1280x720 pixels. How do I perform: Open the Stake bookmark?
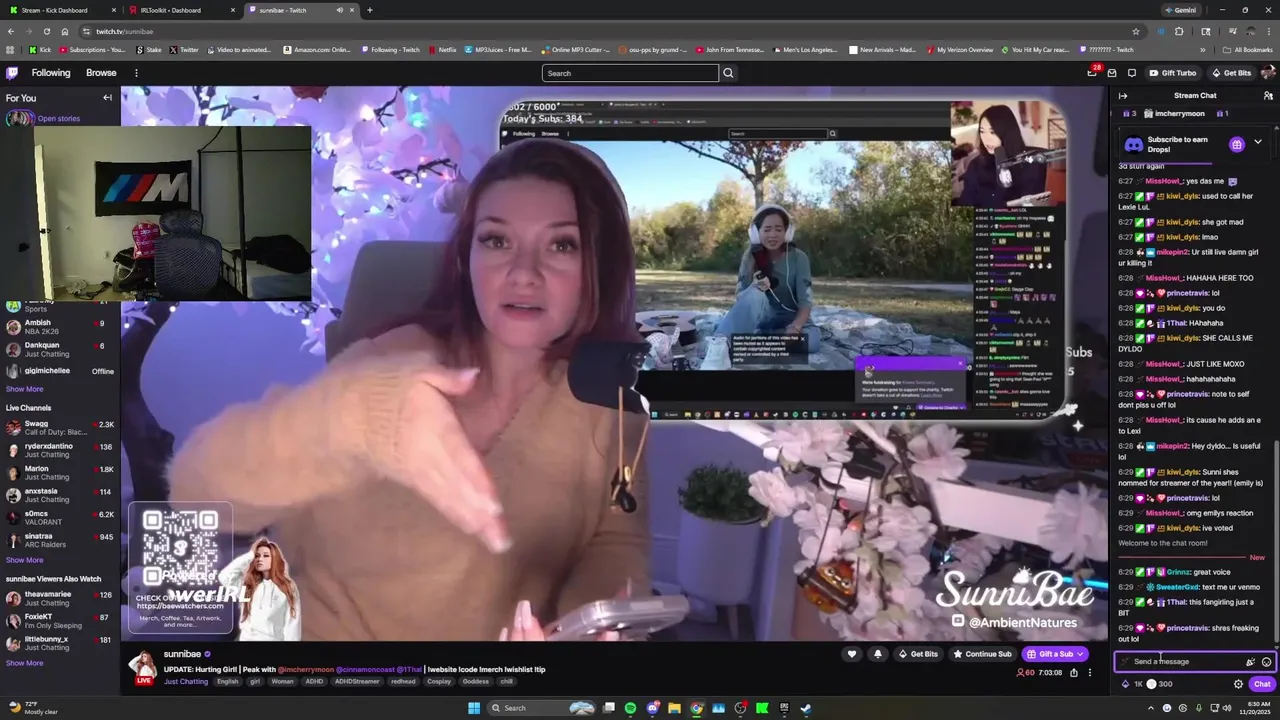click(x=149, y=49)
